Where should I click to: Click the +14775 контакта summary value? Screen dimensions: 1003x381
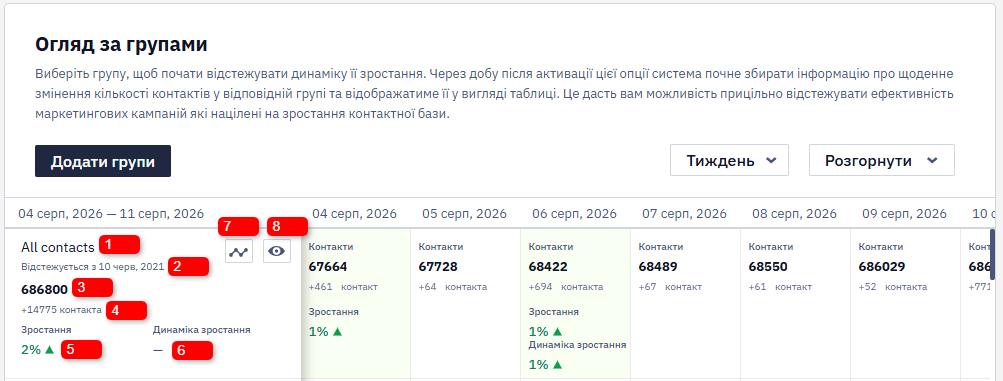pos(61,309)
